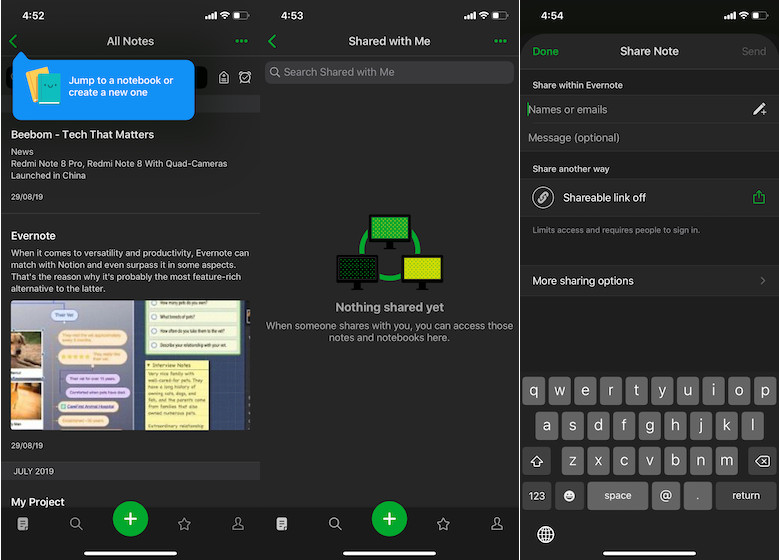779x560 pixels.
Task: Open Notes tab in All Notes bottom bar
Action: (x=23, y=524)
